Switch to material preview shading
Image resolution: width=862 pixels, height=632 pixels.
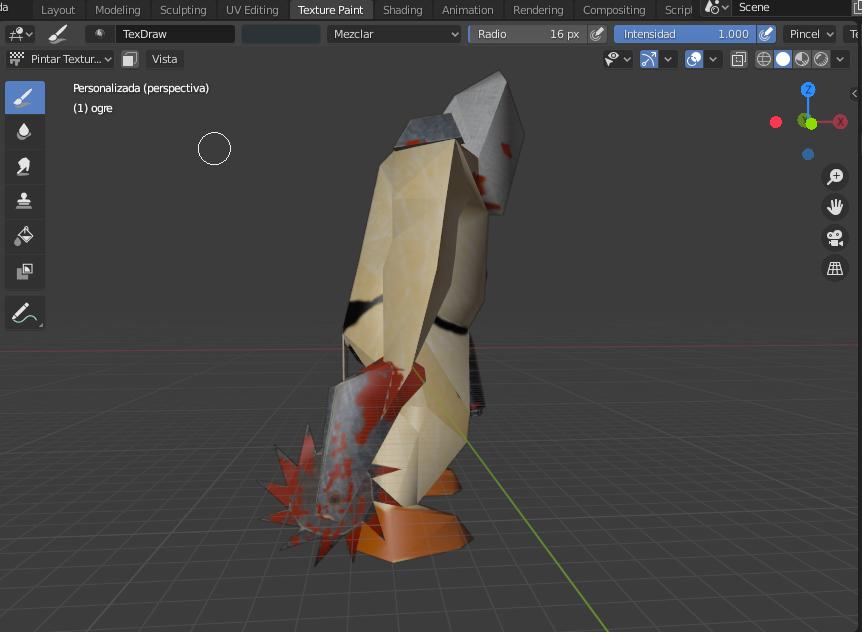click(802, 59)
